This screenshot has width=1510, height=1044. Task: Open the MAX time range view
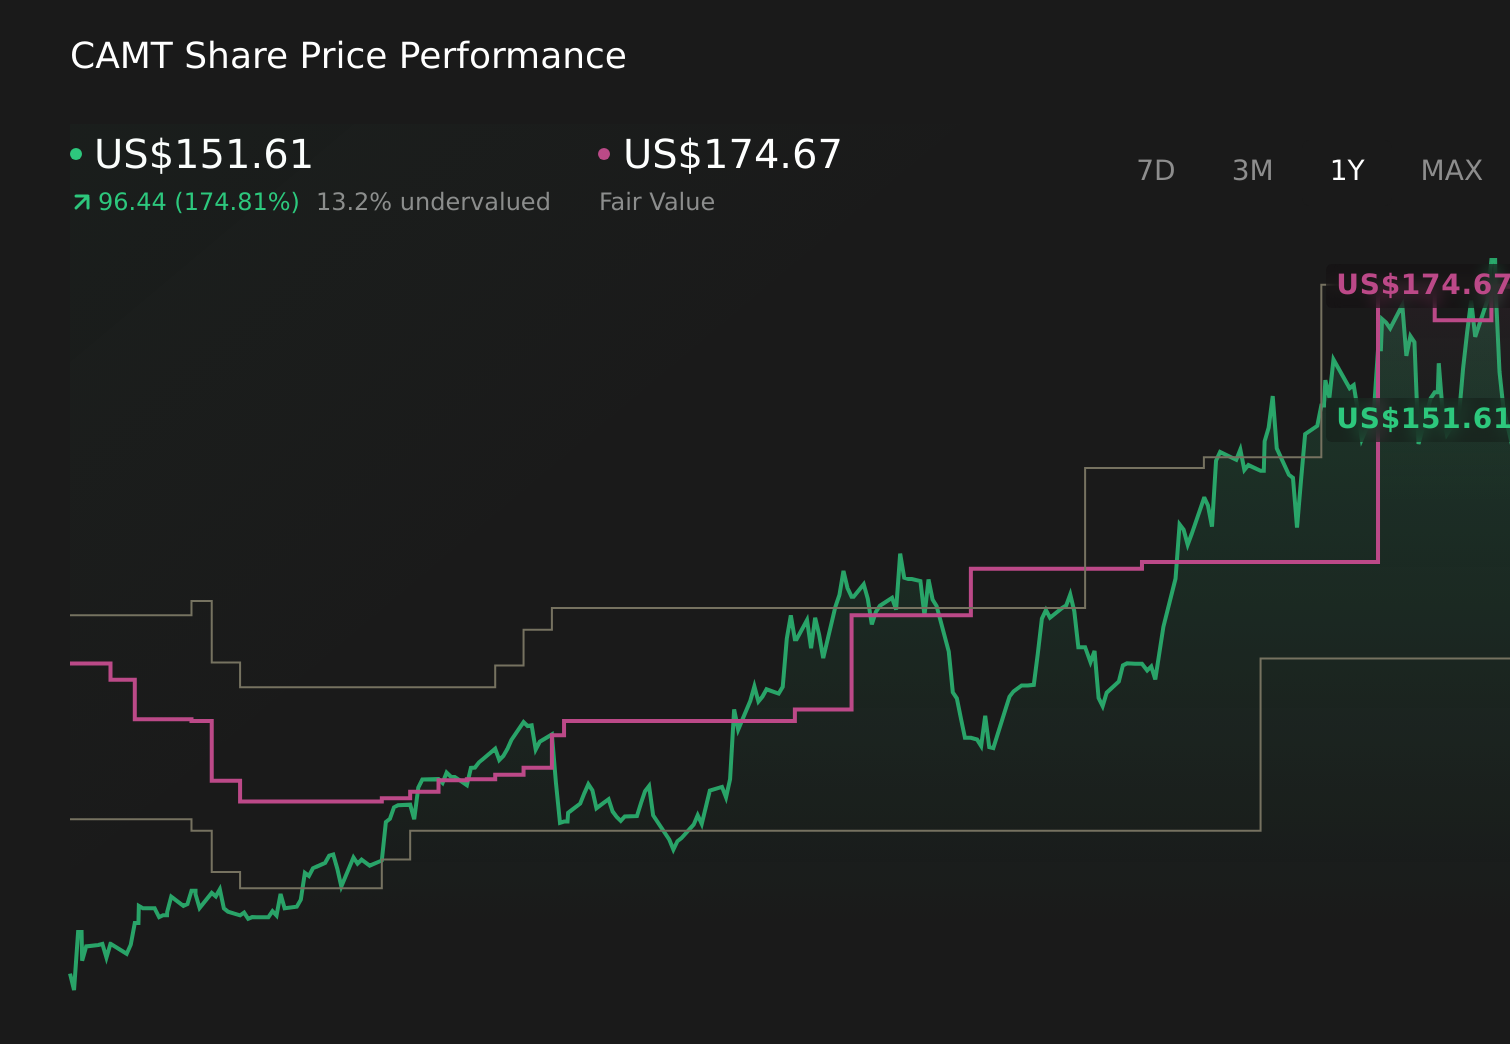(x=1450, y=170)
